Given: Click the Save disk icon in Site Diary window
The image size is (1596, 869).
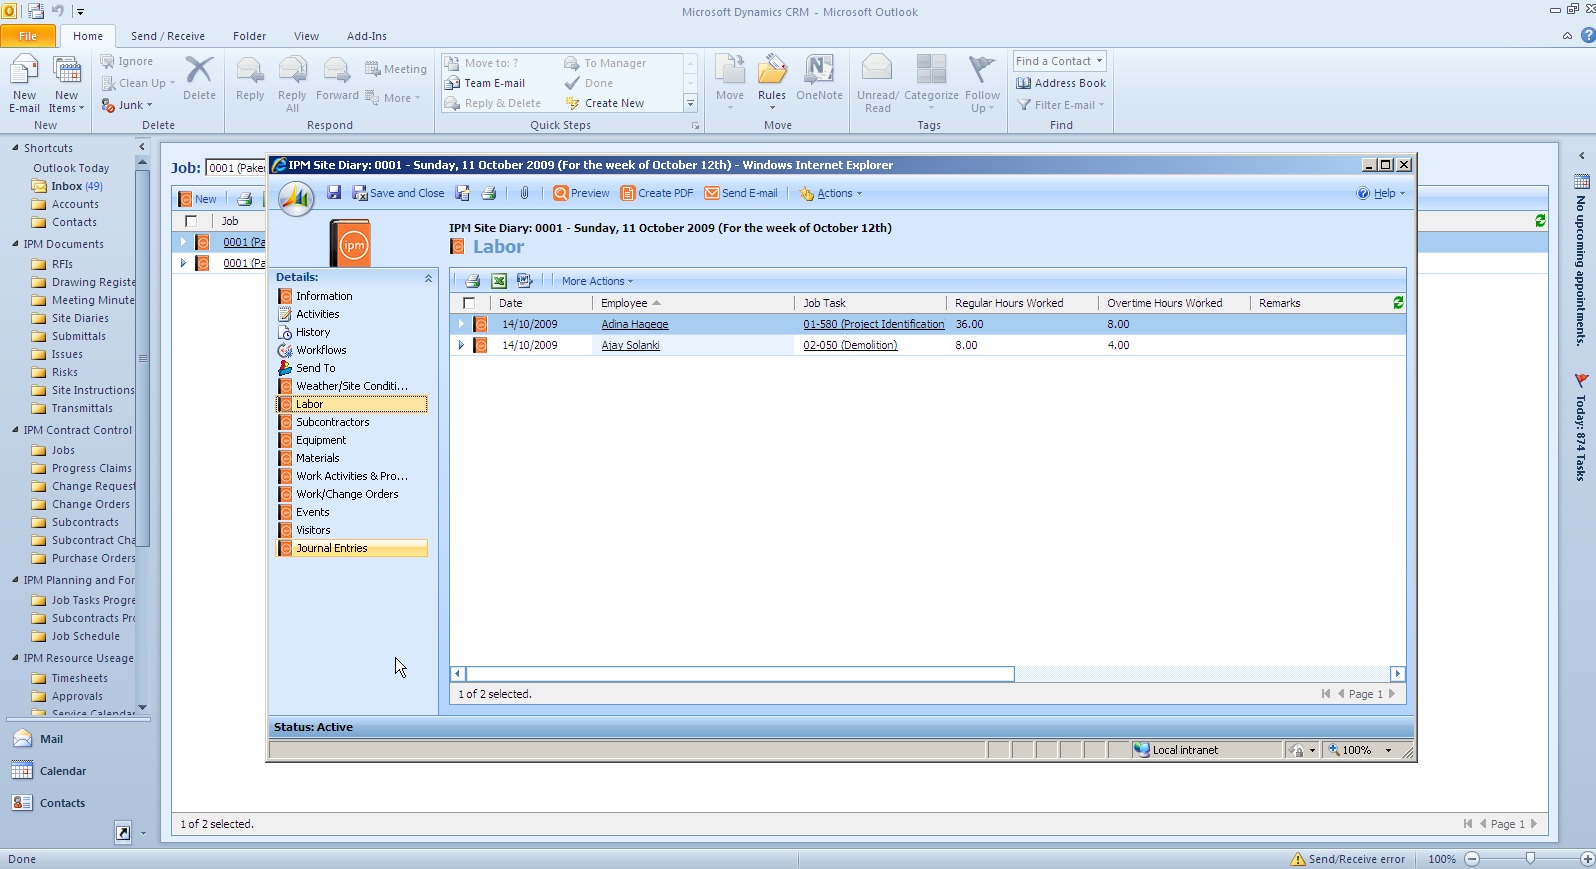Looking at the screenshot, I should coord(334,193).
